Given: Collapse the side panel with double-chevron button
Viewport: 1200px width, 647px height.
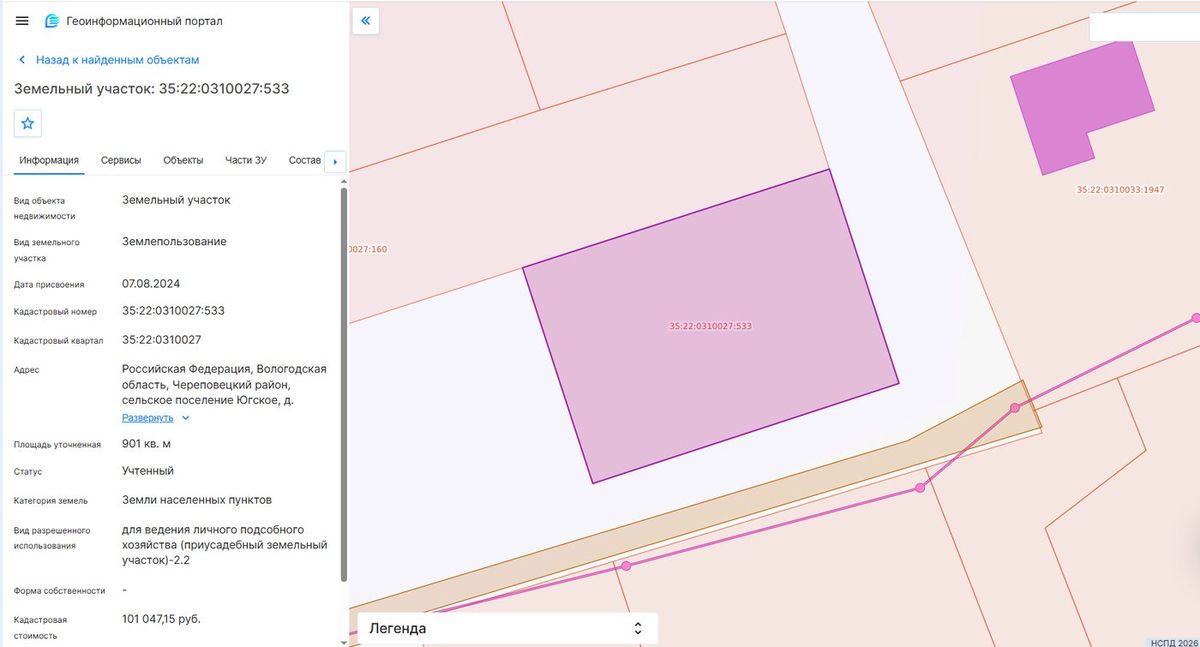Looking at the screenshot, I should coord(366,20).
